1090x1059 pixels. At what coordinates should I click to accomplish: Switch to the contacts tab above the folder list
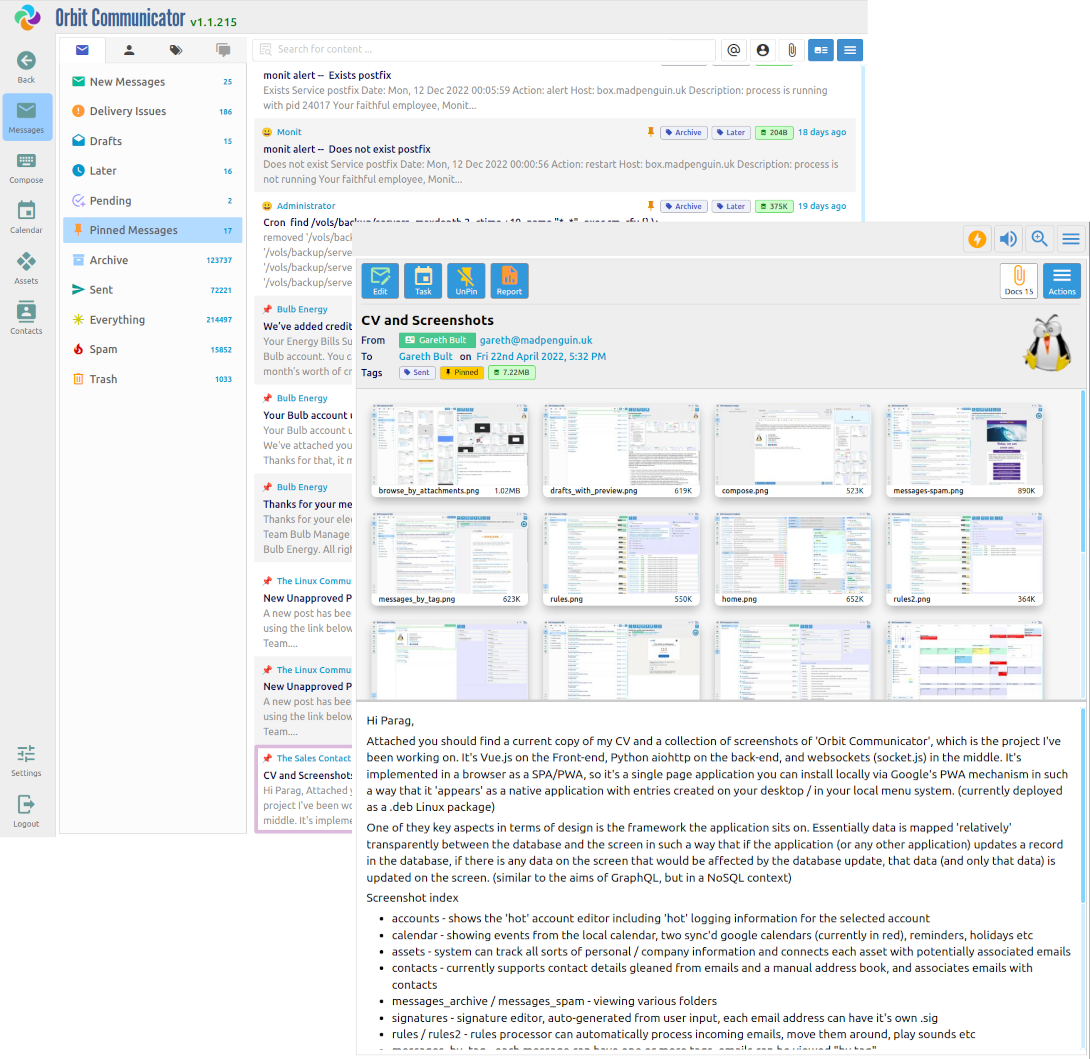tap(129, 50)
